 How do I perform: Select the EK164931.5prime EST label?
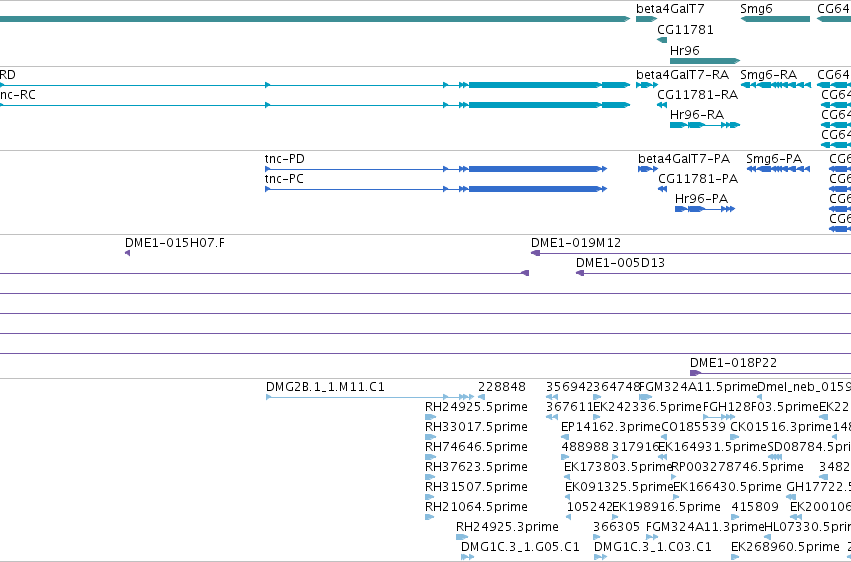712,448
